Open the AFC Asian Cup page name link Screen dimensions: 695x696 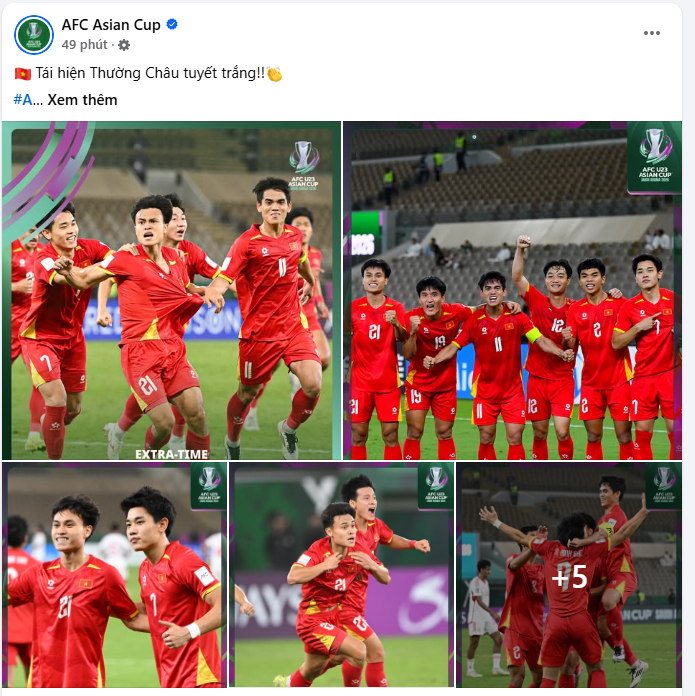click(111, 25)
